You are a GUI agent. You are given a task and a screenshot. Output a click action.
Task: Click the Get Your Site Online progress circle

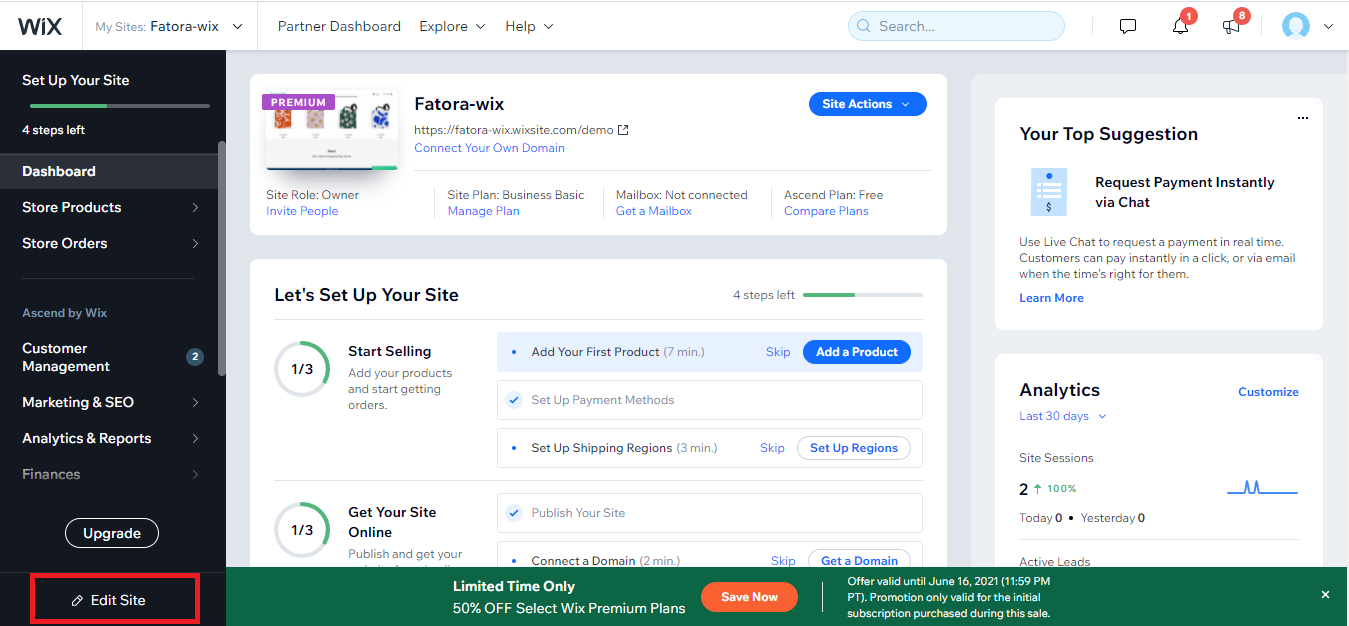pos(302,530)
